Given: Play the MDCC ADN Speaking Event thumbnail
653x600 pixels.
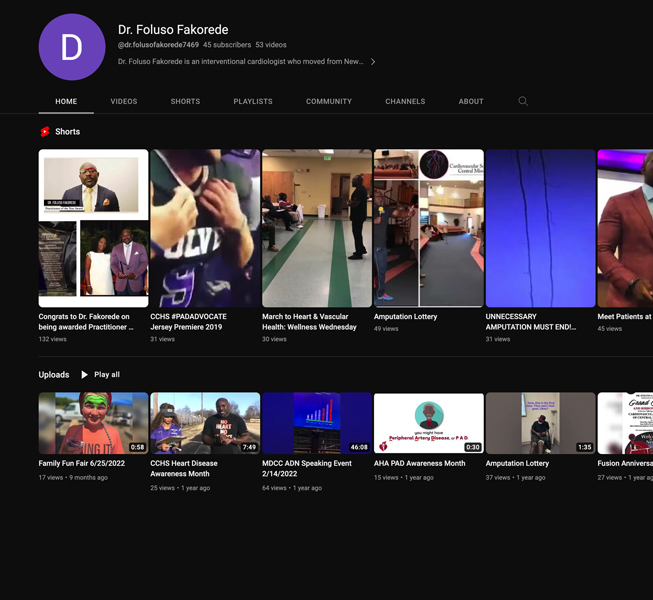Looking at the screenshot, I should (317, 423).
